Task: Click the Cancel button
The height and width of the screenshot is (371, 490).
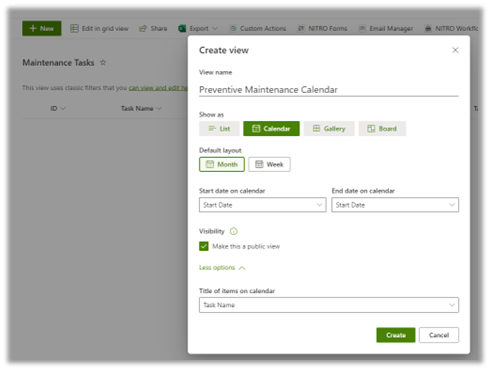Action: tap(439, 335)
